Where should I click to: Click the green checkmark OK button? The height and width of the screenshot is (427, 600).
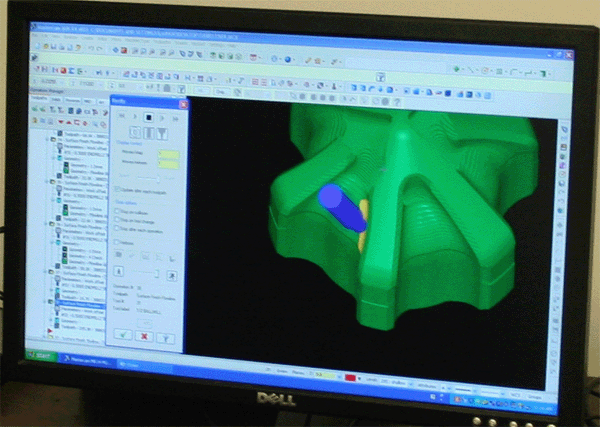tap(123, 336)
